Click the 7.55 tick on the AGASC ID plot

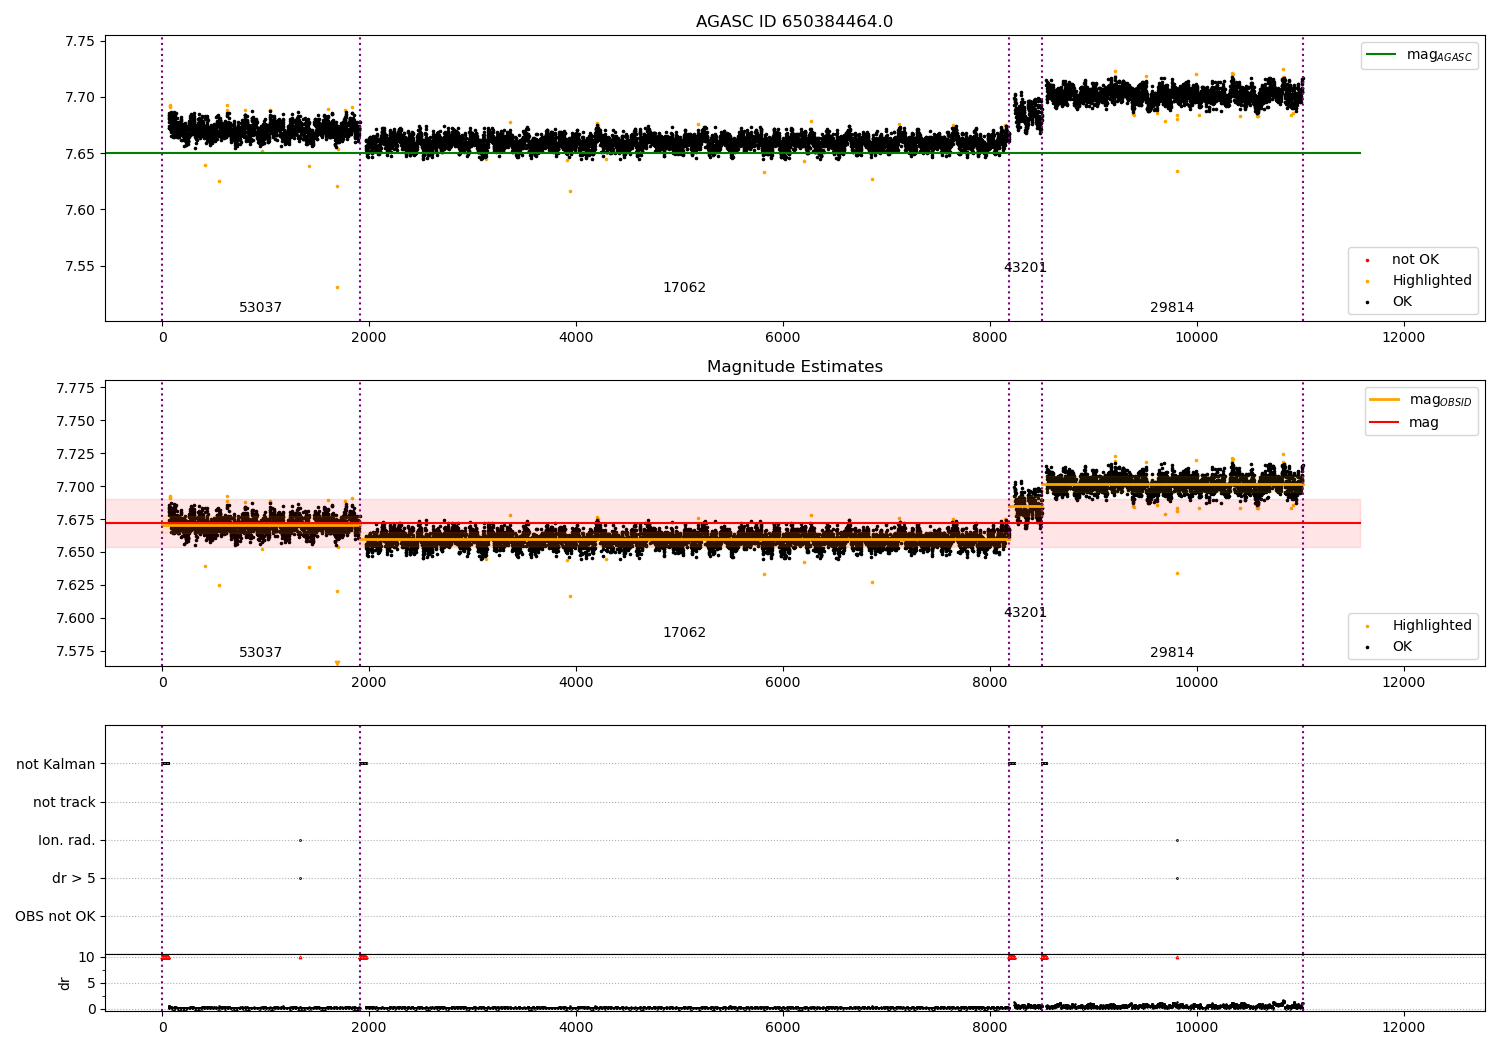coord(79,267)
